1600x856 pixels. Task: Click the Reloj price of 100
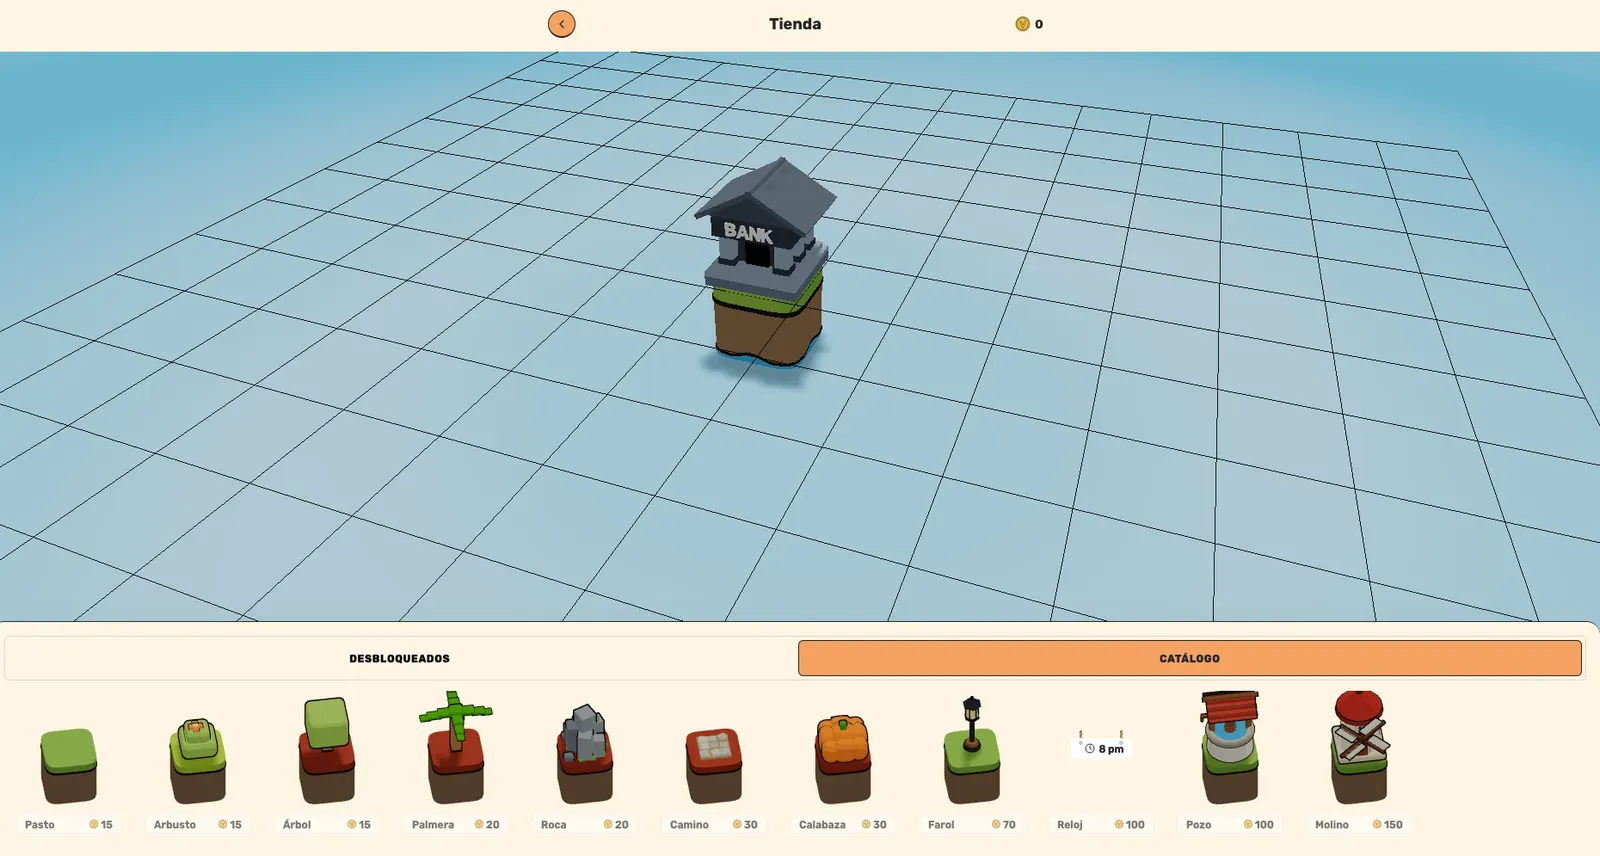[x=1130, y=825]
